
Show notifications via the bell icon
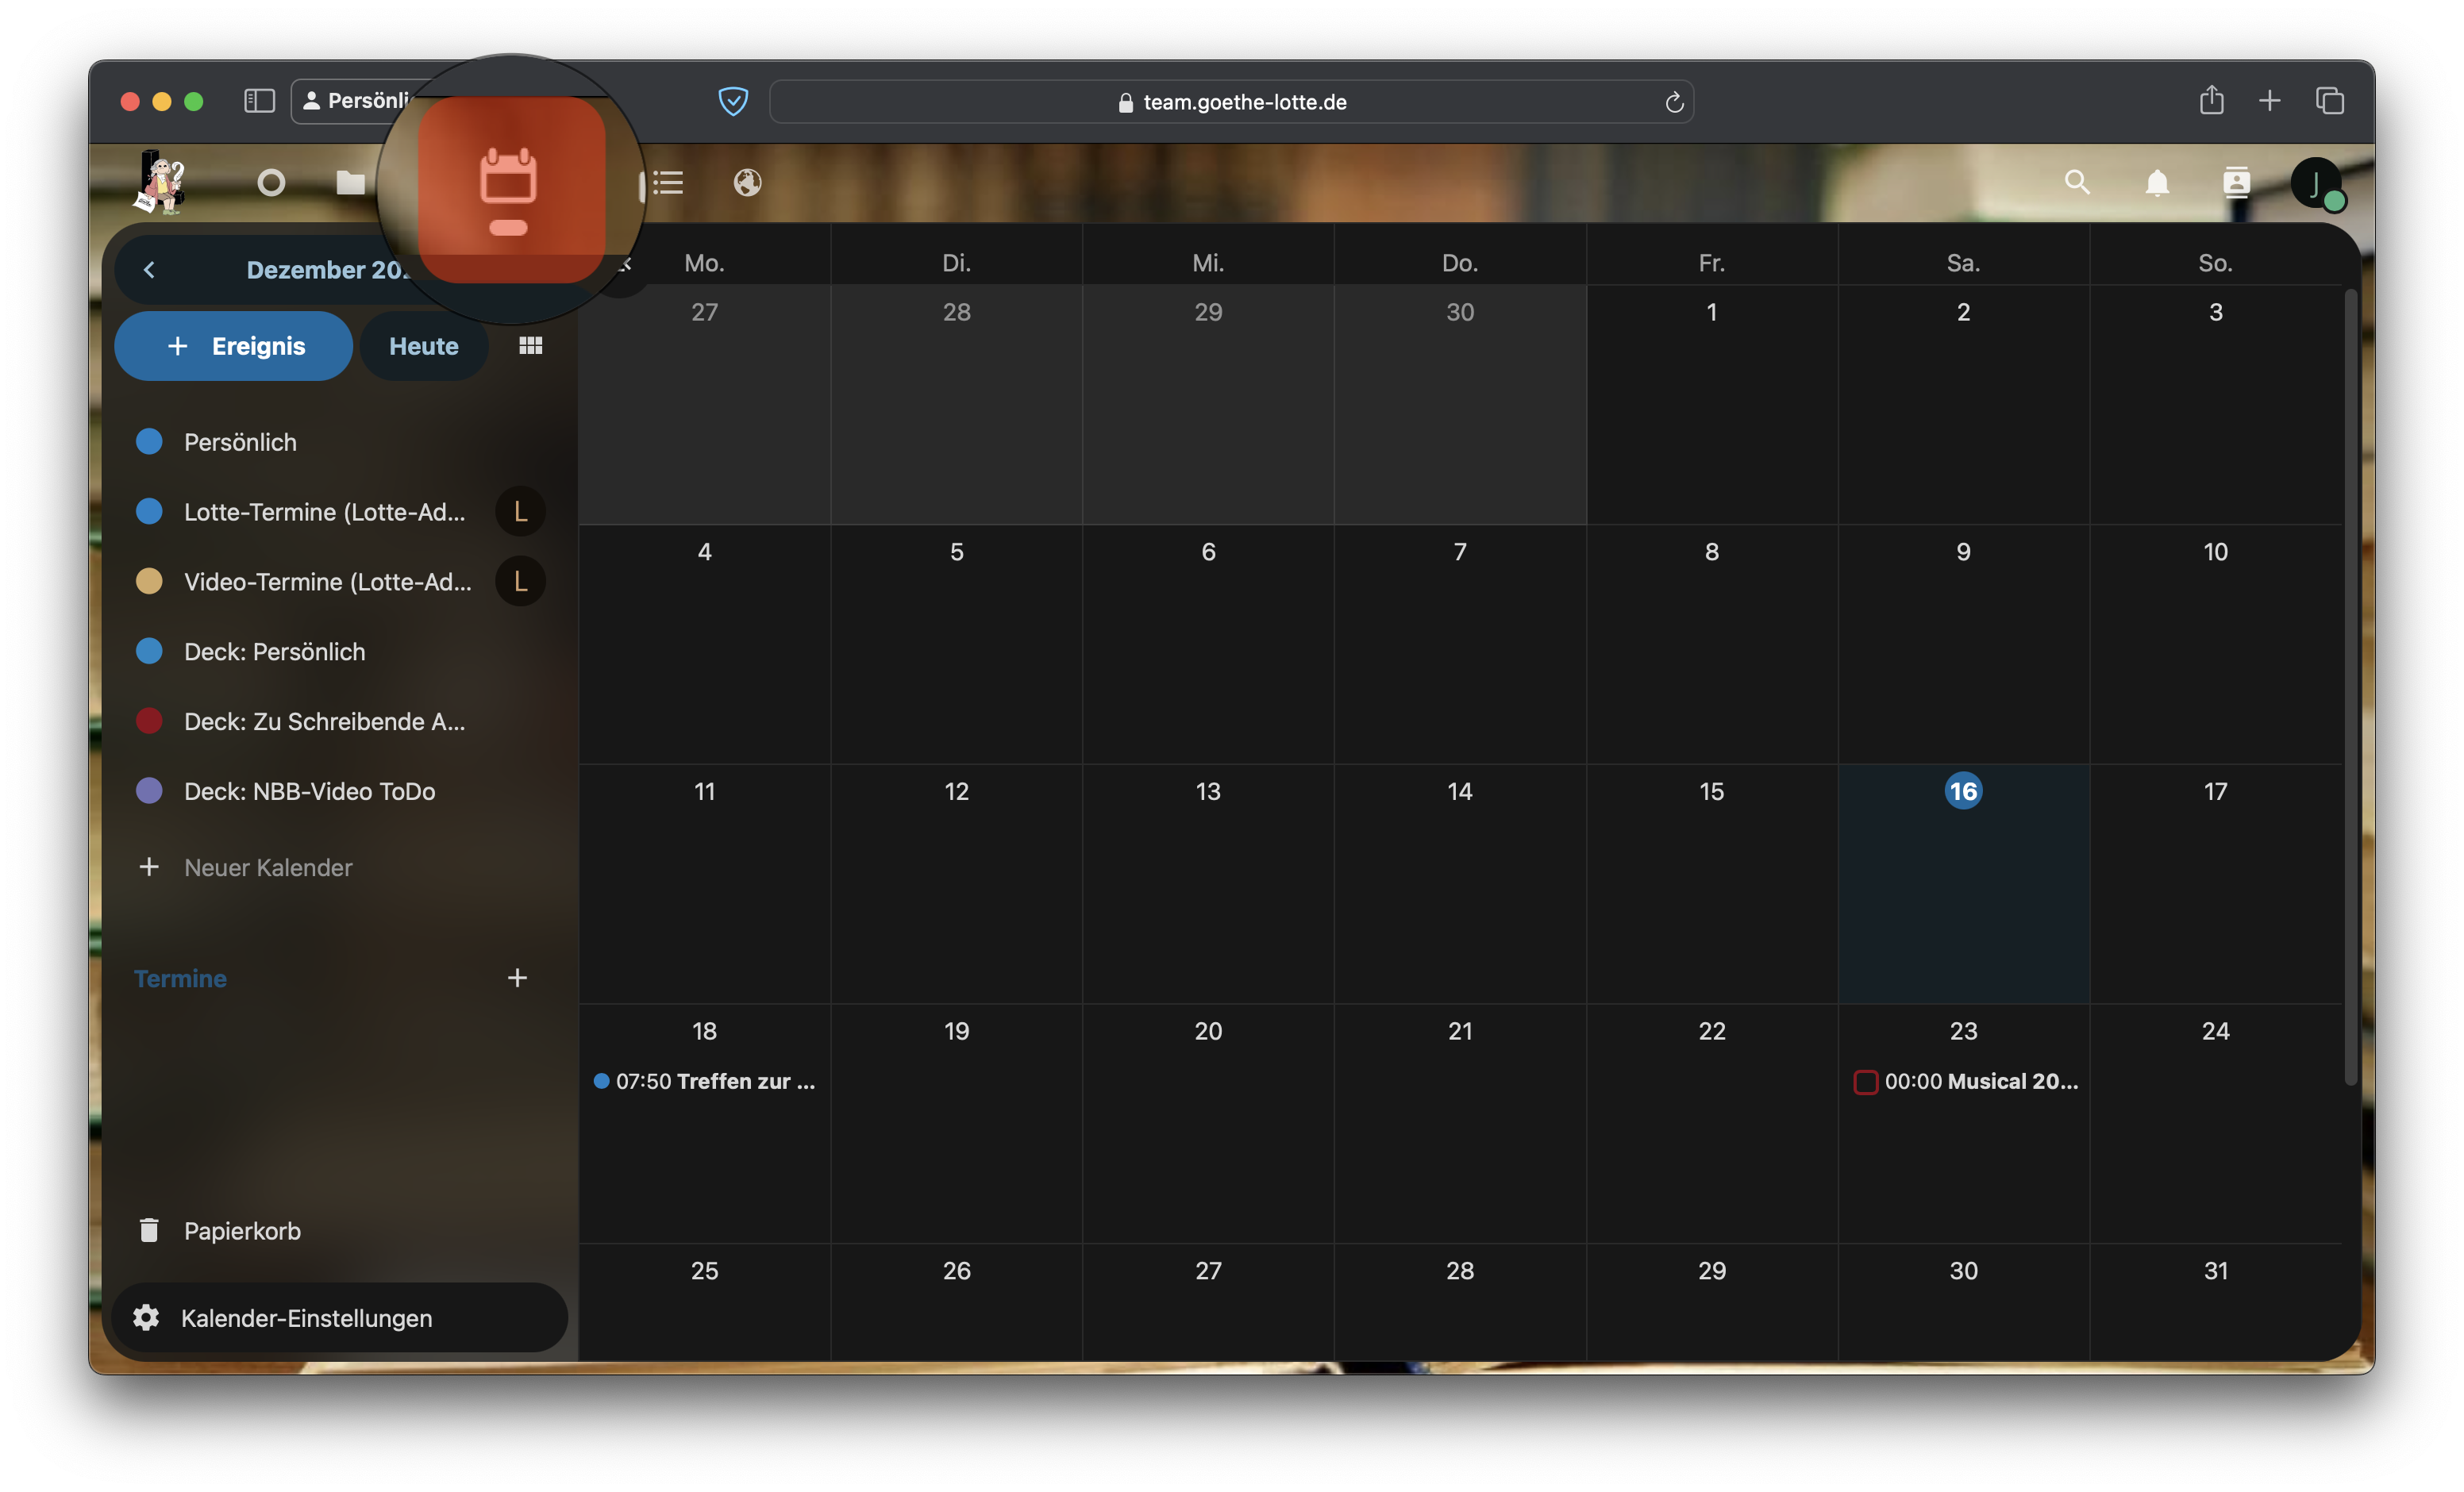(2157, 183)
